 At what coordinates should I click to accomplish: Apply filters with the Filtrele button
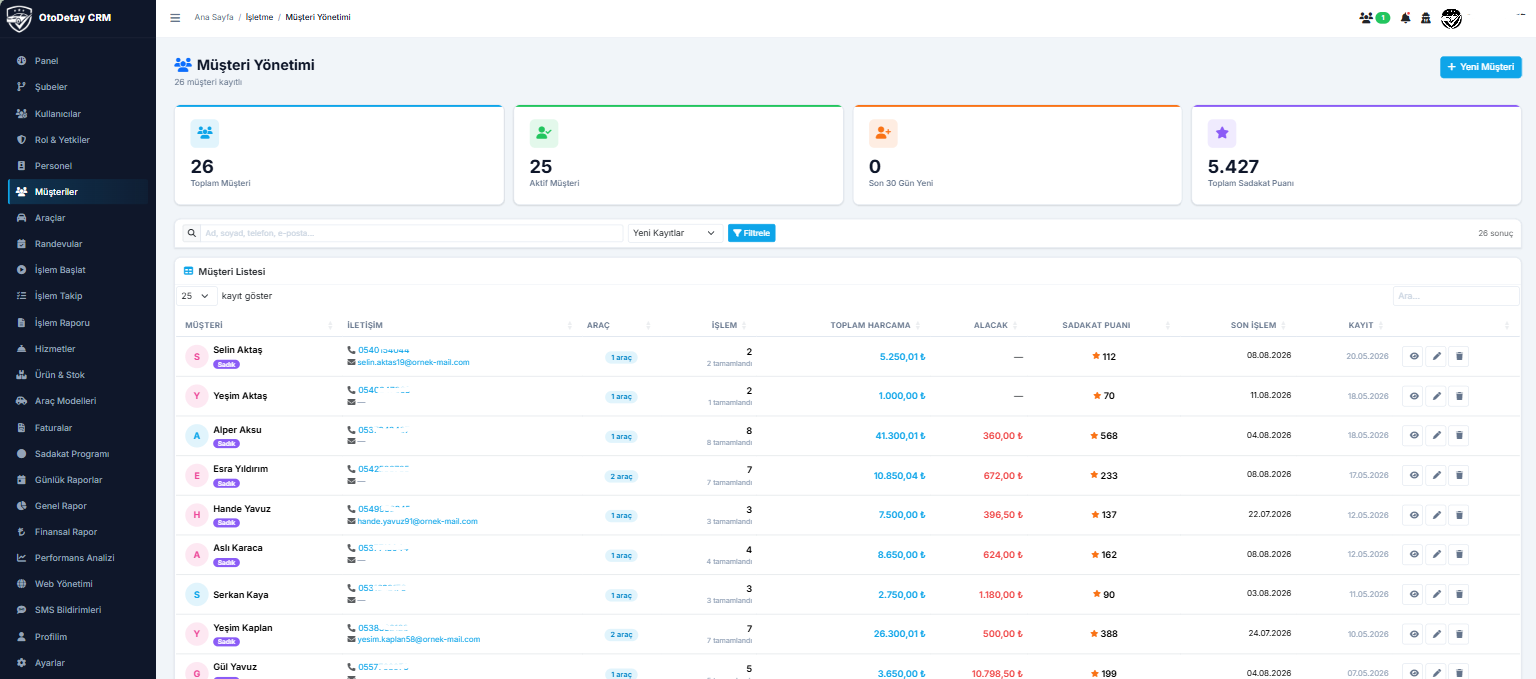[x=752, y=233]
